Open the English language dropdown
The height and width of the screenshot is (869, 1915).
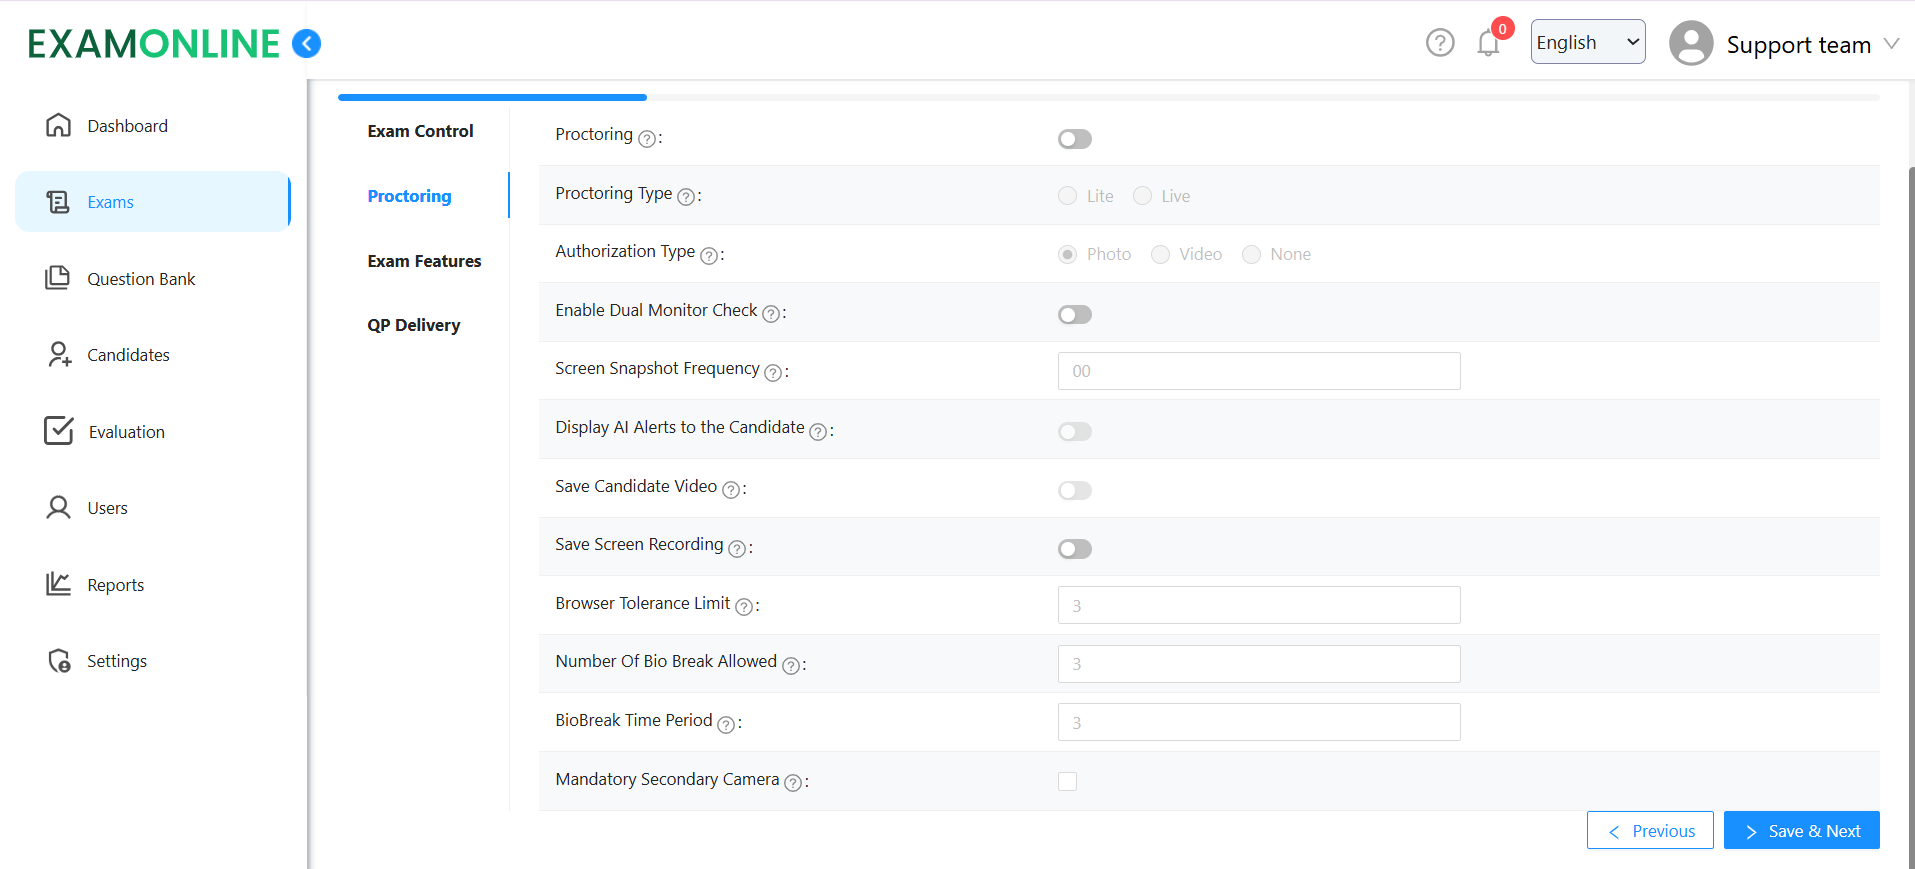pos(1587,42)
